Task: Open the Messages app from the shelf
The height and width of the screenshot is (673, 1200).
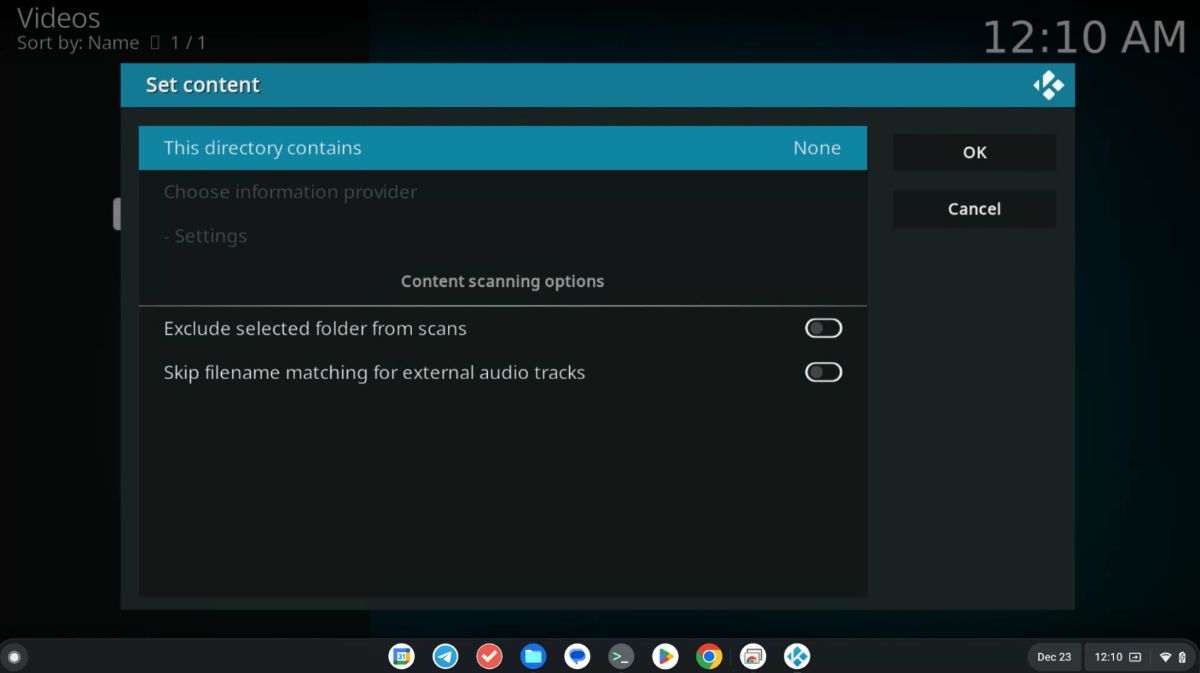Action: [577, 657]
